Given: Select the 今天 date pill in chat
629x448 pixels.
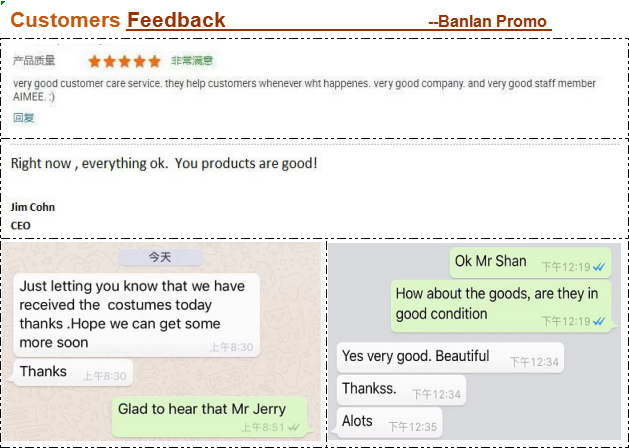Looking at the screenshot, I should coord(160,257).
